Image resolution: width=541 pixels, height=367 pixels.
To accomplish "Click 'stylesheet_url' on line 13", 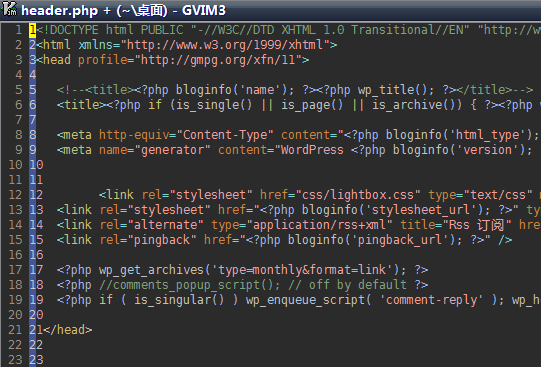I will [421, 210].
